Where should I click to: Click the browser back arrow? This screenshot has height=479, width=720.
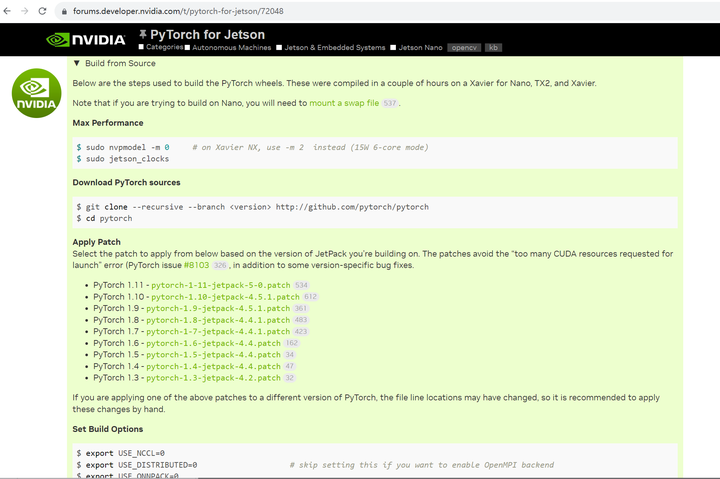(7, 11)
